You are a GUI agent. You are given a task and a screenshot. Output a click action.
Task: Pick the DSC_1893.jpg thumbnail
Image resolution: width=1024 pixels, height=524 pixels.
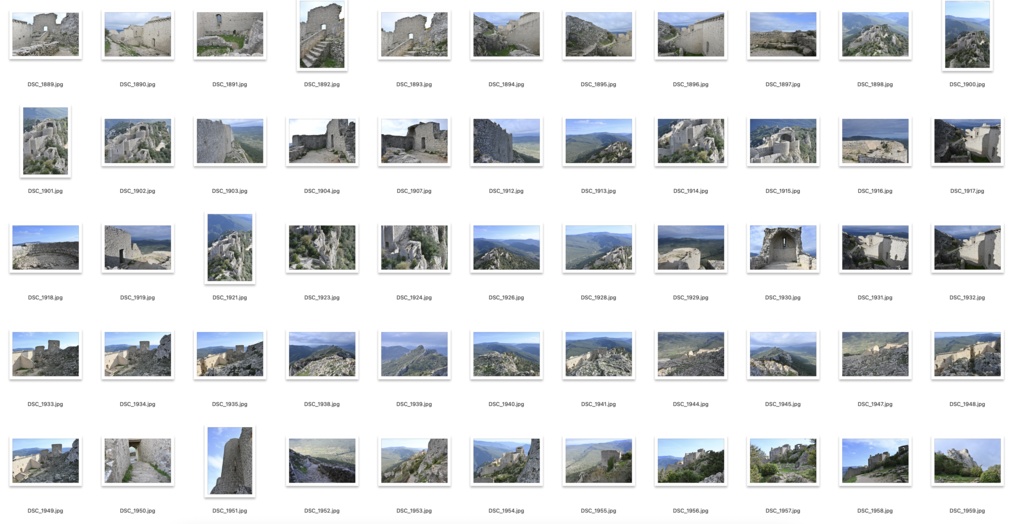click(x=414, y=35)
